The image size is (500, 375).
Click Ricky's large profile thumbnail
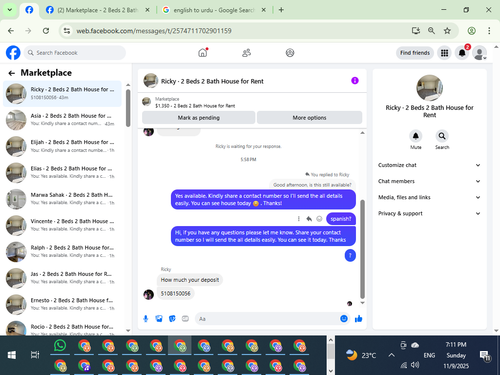(429, 88)
